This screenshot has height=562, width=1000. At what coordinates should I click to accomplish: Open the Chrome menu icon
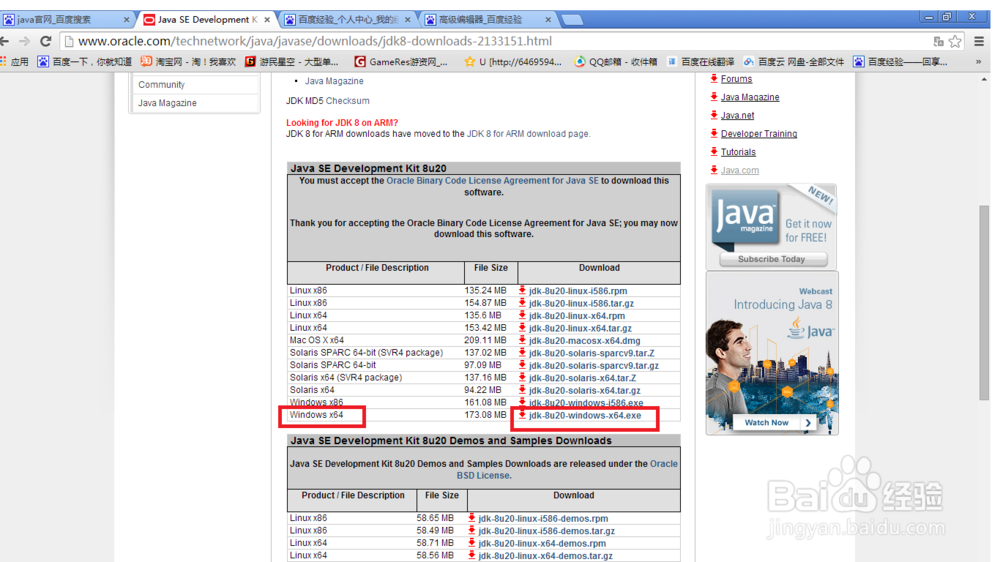979,41
